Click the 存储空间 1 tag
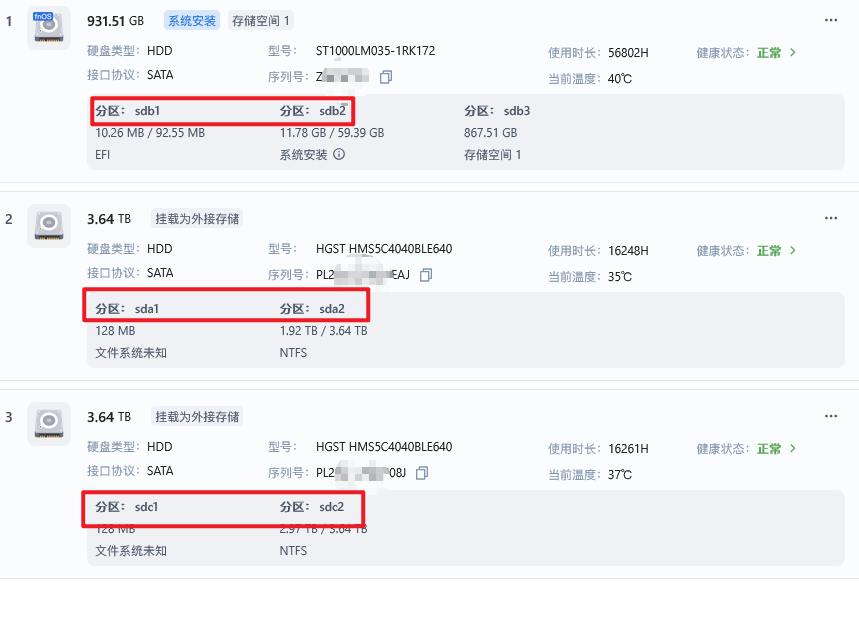The image size is (859, 632). [261, 21]
